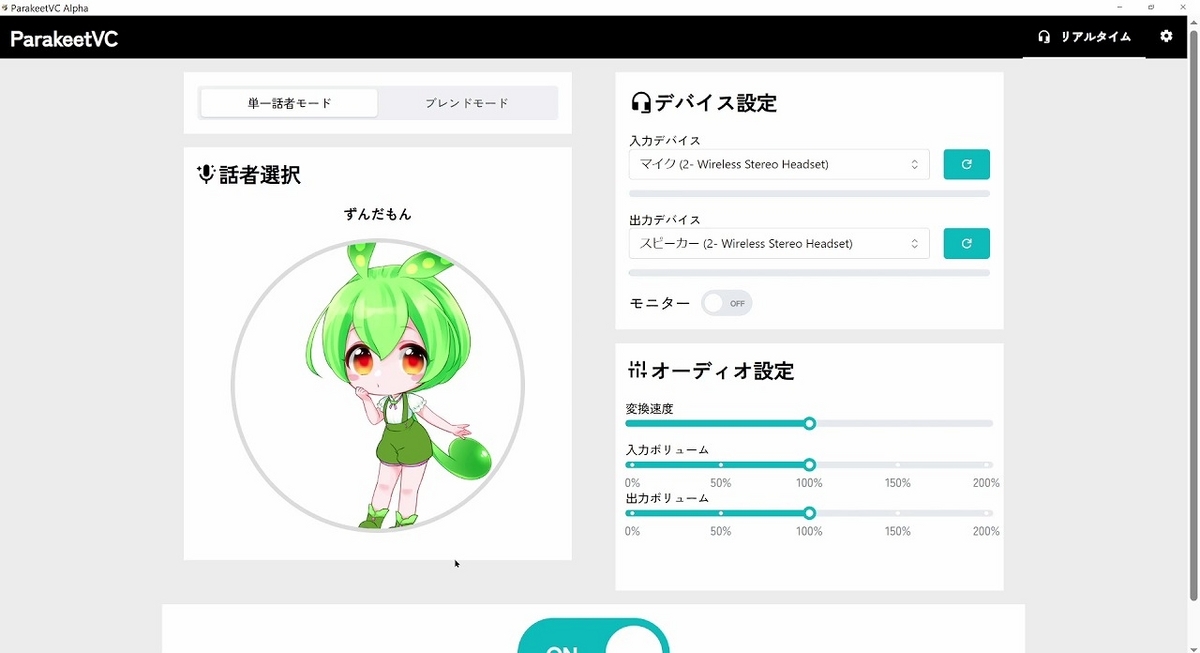Viewport: 1200px width, 653px height.
Task: Refresh the output device list
Action: tap(967, 243)
